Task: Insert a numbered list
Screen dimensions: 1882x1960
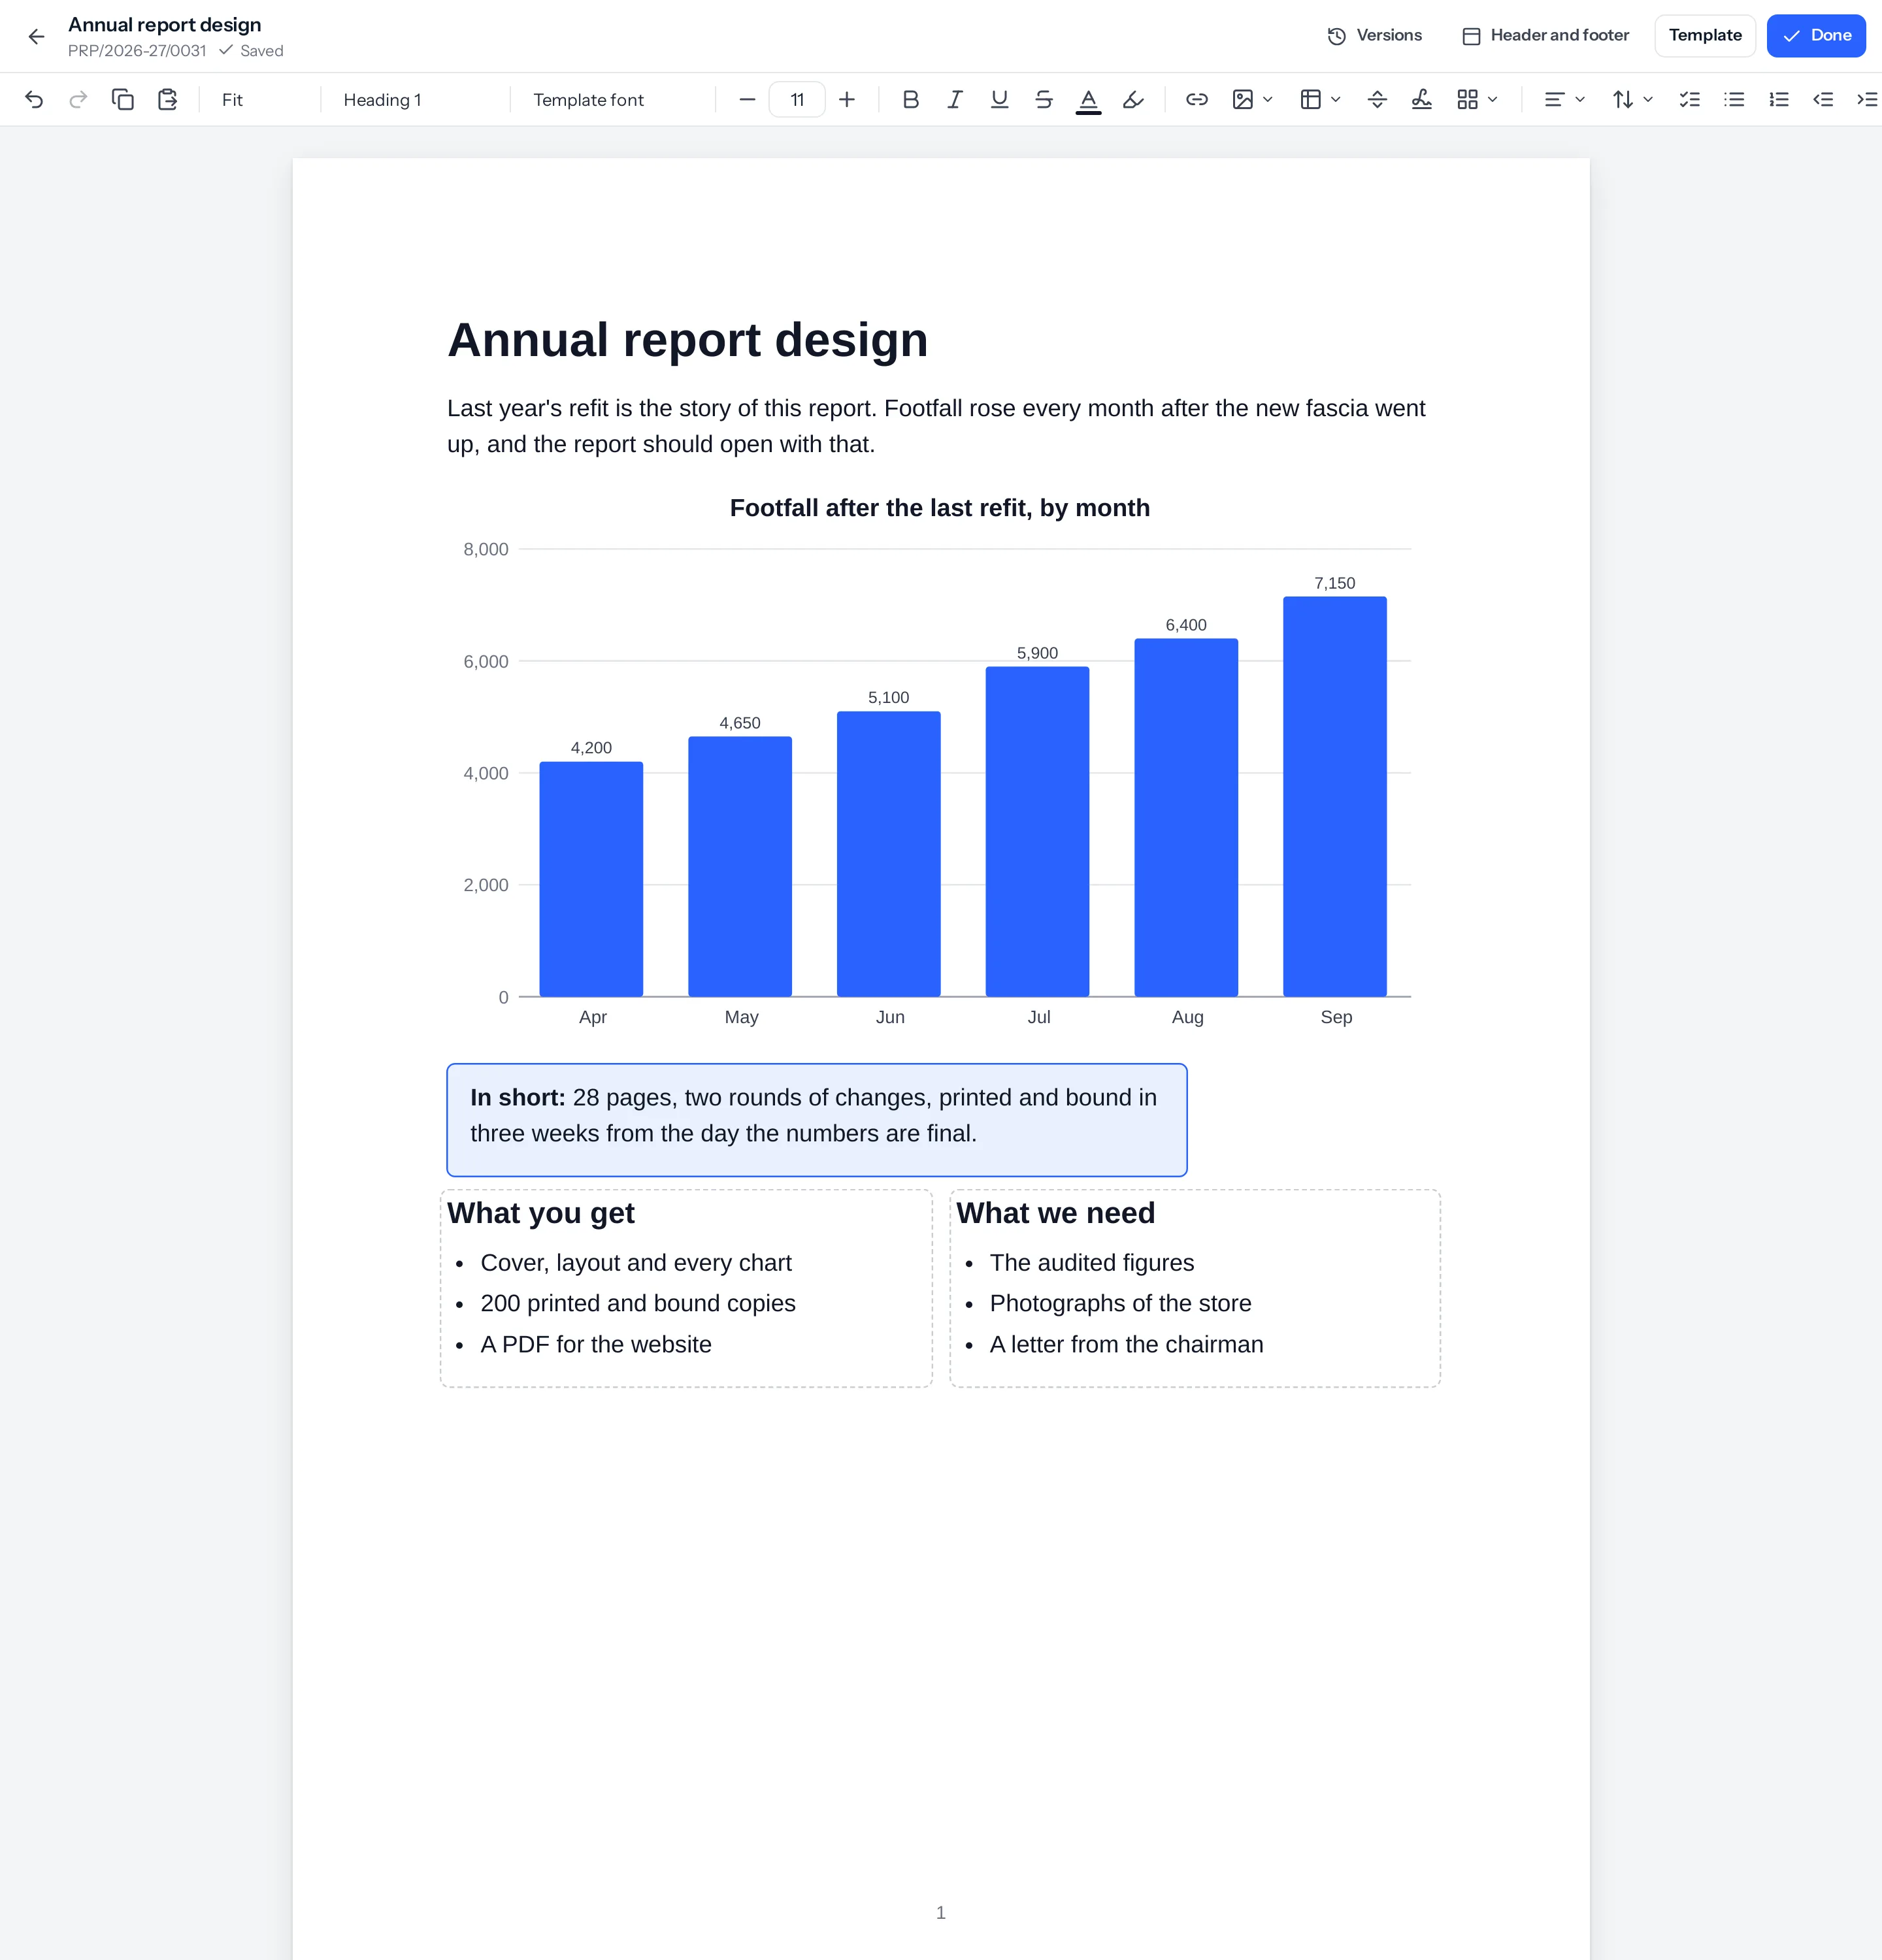Action: click(x=1779, y=99)
